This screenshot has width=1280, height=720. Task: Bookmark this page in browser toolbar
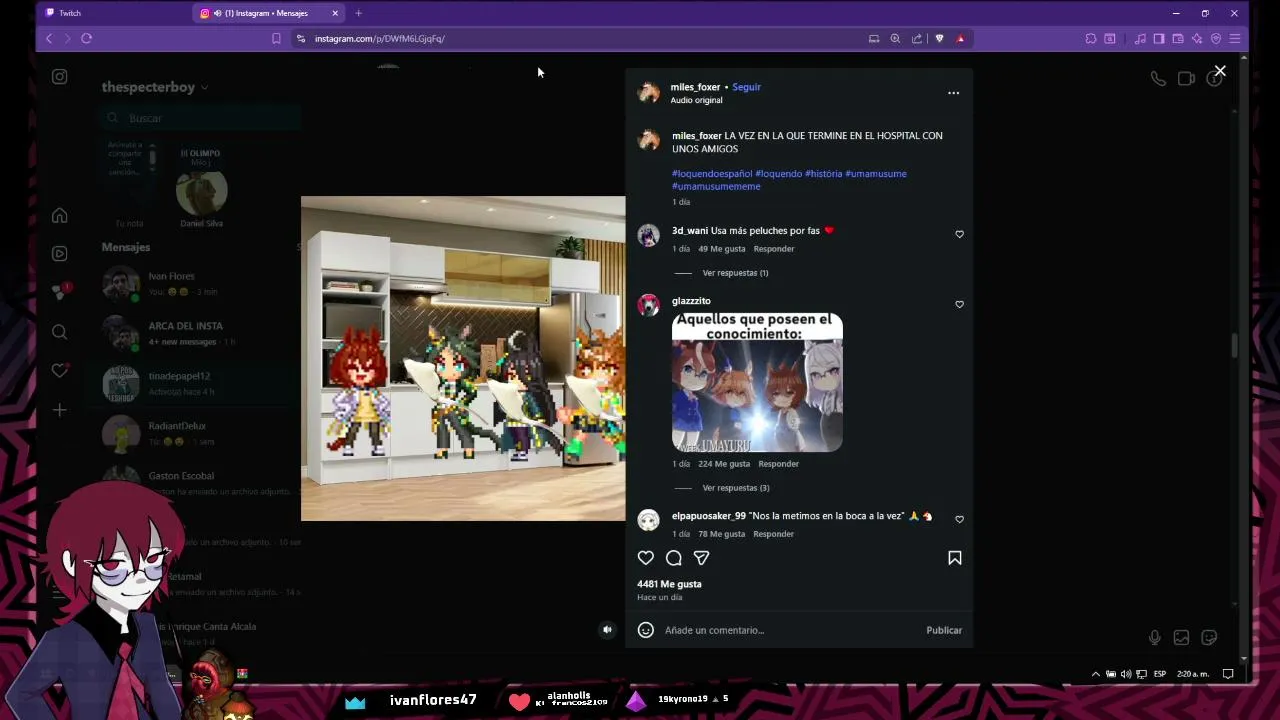[276, 38]
